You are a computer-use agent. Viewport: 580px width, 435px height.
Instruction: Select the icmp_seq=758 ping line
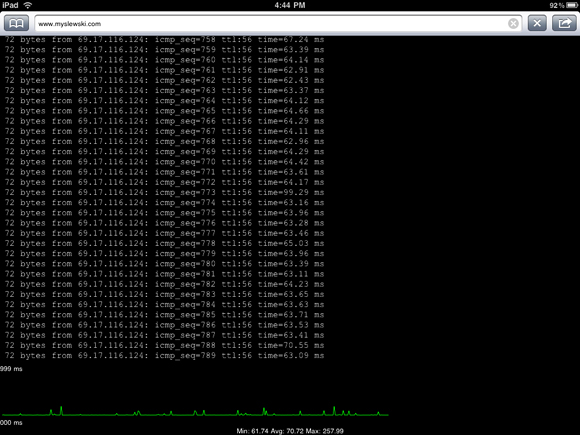point(165,40)
